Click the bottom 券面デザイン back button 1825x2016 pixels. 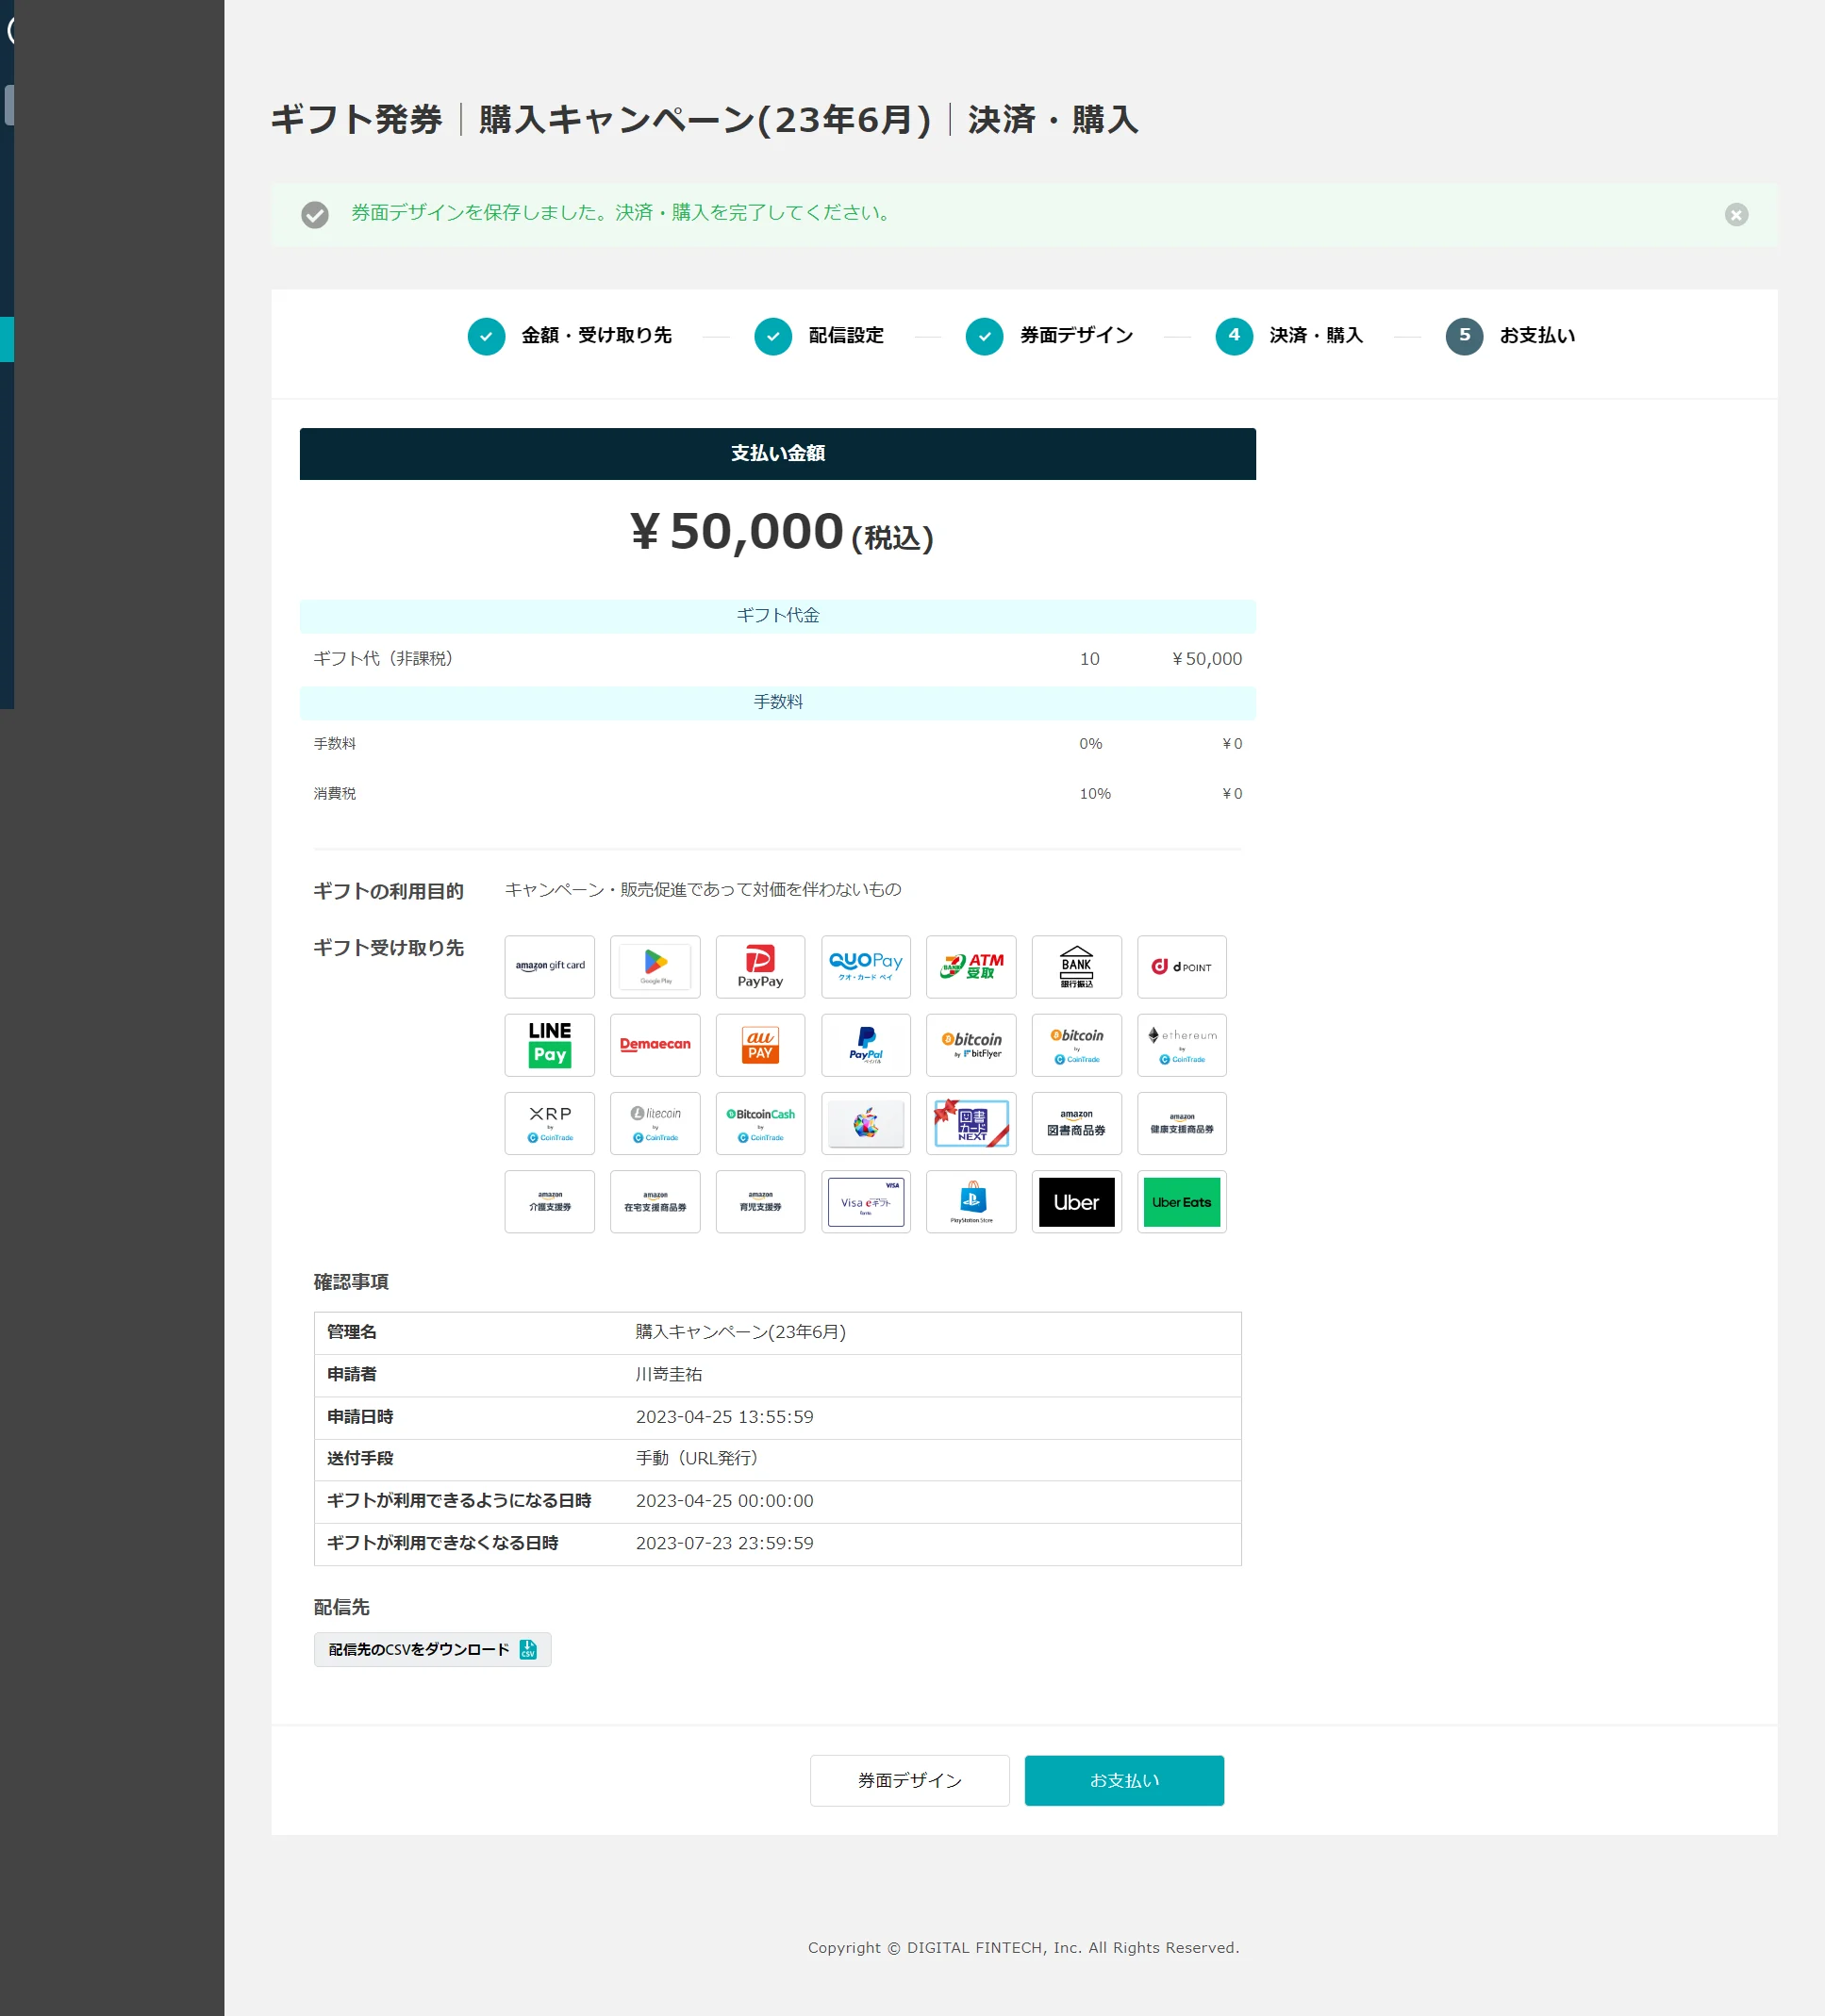[909, 1780]
